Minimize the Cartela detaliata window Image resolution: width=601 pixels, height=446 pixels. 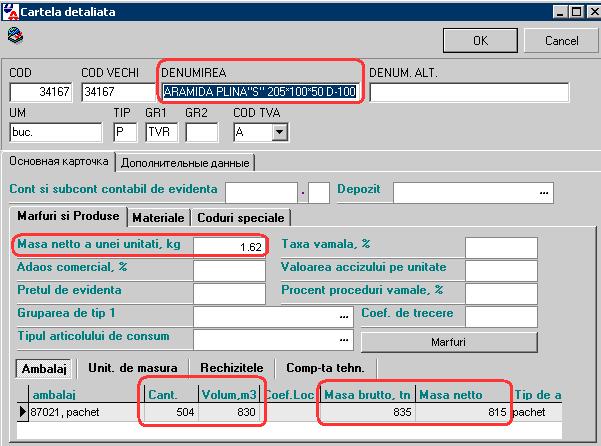(560, 12)
